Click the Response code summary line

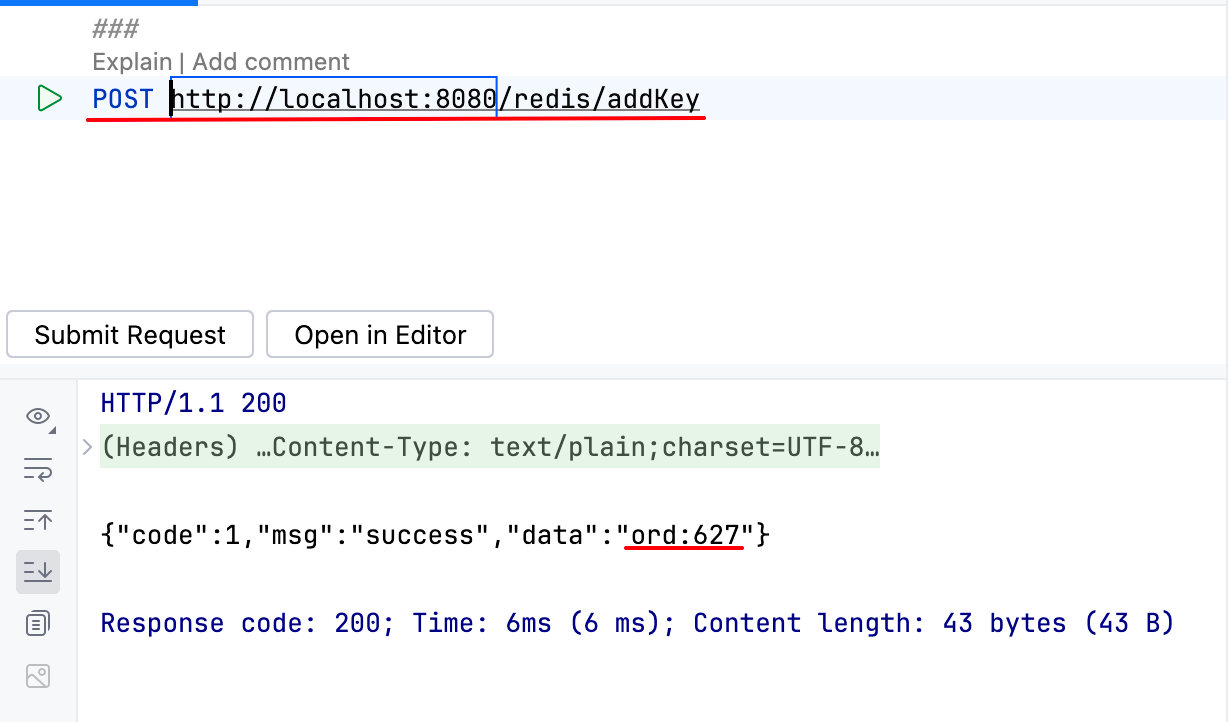click(637, 623)
